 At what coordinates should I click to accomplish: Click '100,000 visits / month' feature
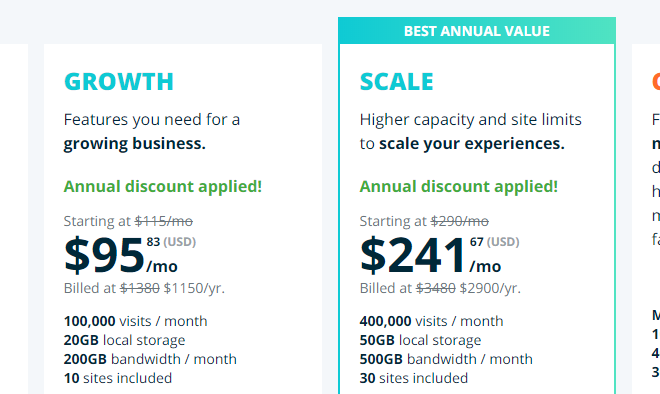(136, 321)
